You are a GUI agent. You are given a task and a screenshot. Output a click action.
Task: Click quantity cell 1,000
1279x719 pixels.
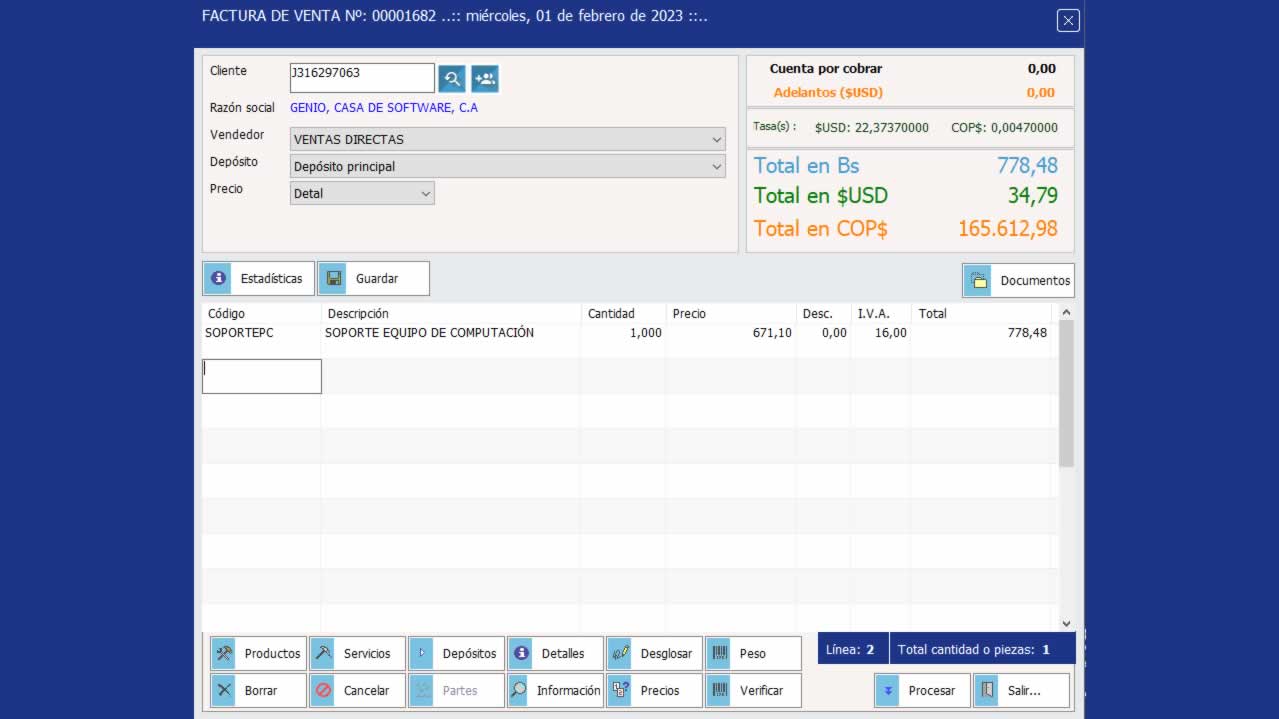click(x=646, y=333)
